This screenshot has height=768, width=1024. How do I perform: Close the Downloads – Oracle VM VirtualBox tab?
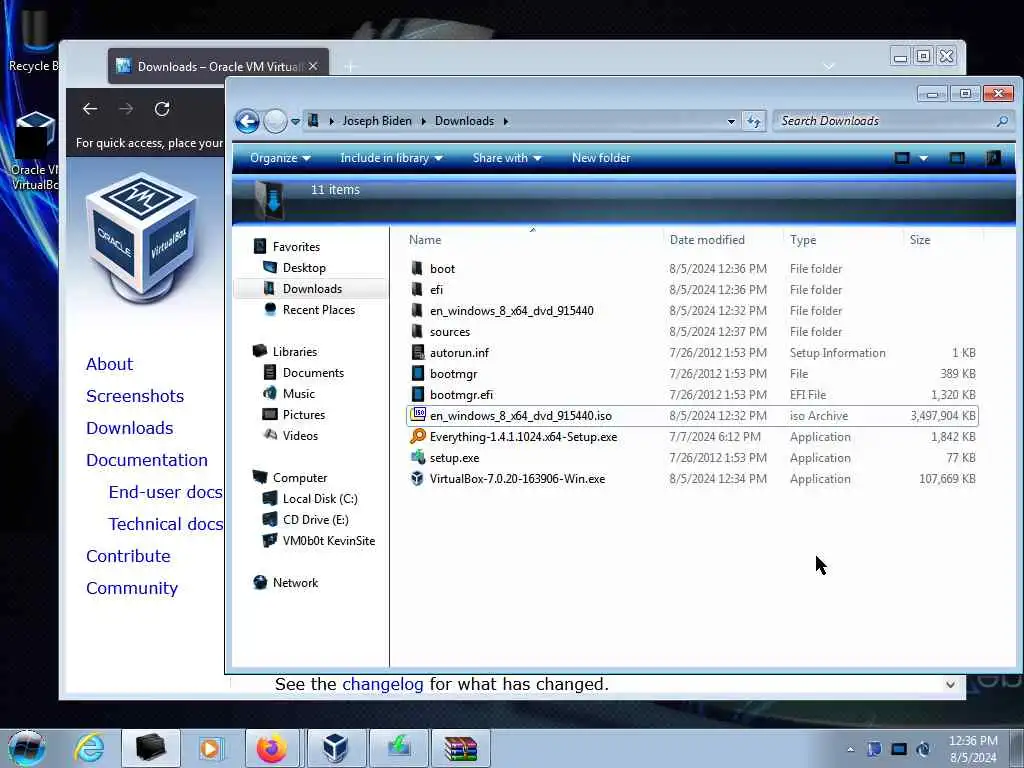(x=313, y=66)
